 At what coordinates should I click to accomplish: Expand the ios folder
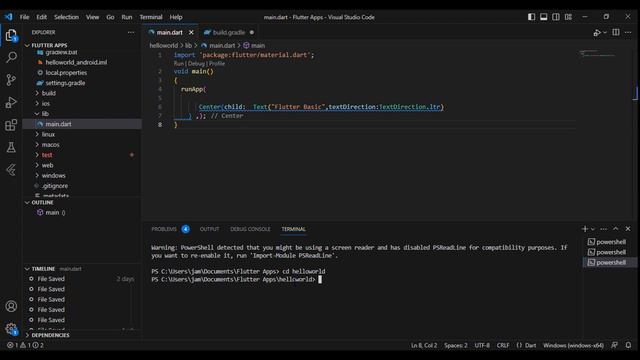click(x=46, y=103)
